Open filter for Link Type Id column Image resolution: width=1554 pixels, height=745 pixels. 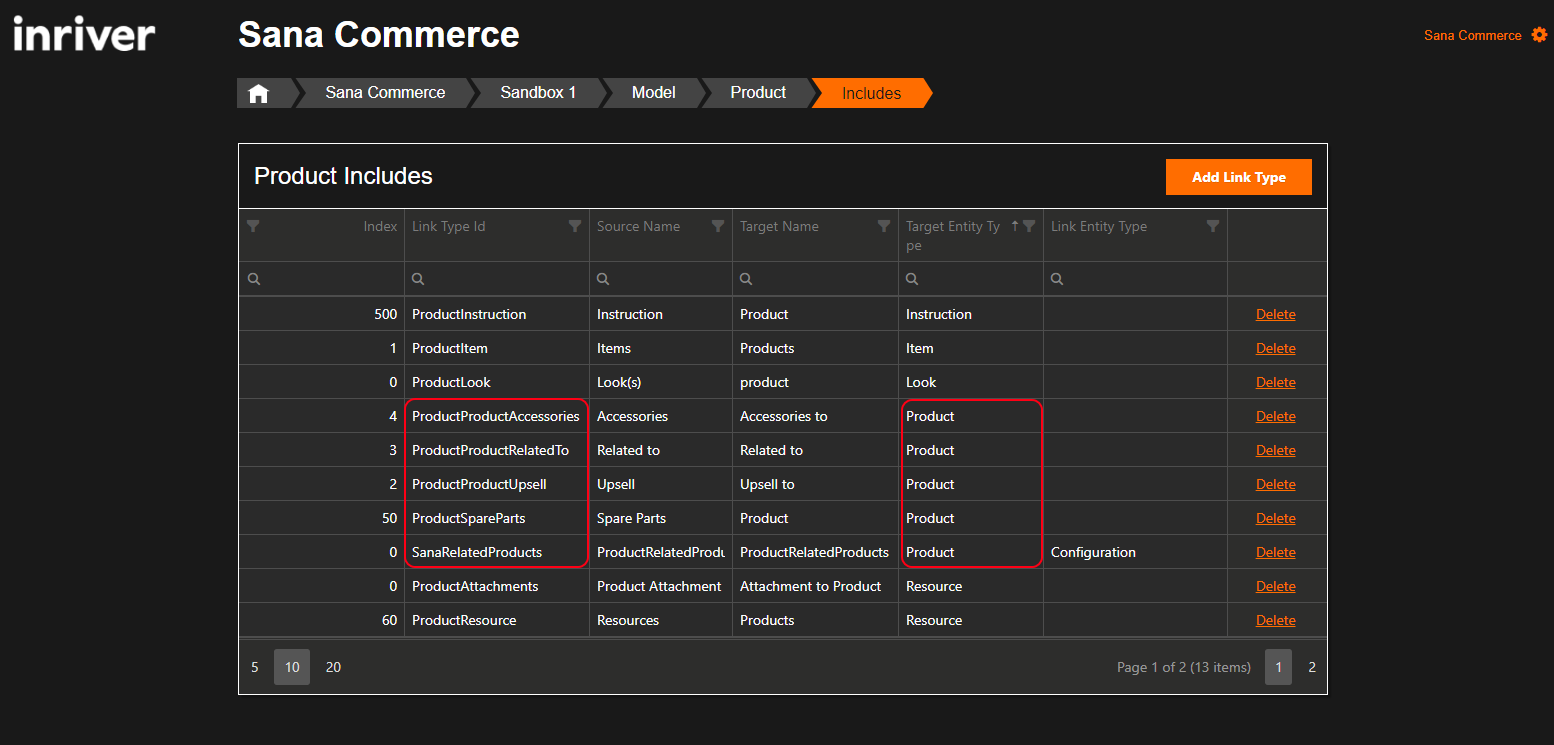coord(575,226)
